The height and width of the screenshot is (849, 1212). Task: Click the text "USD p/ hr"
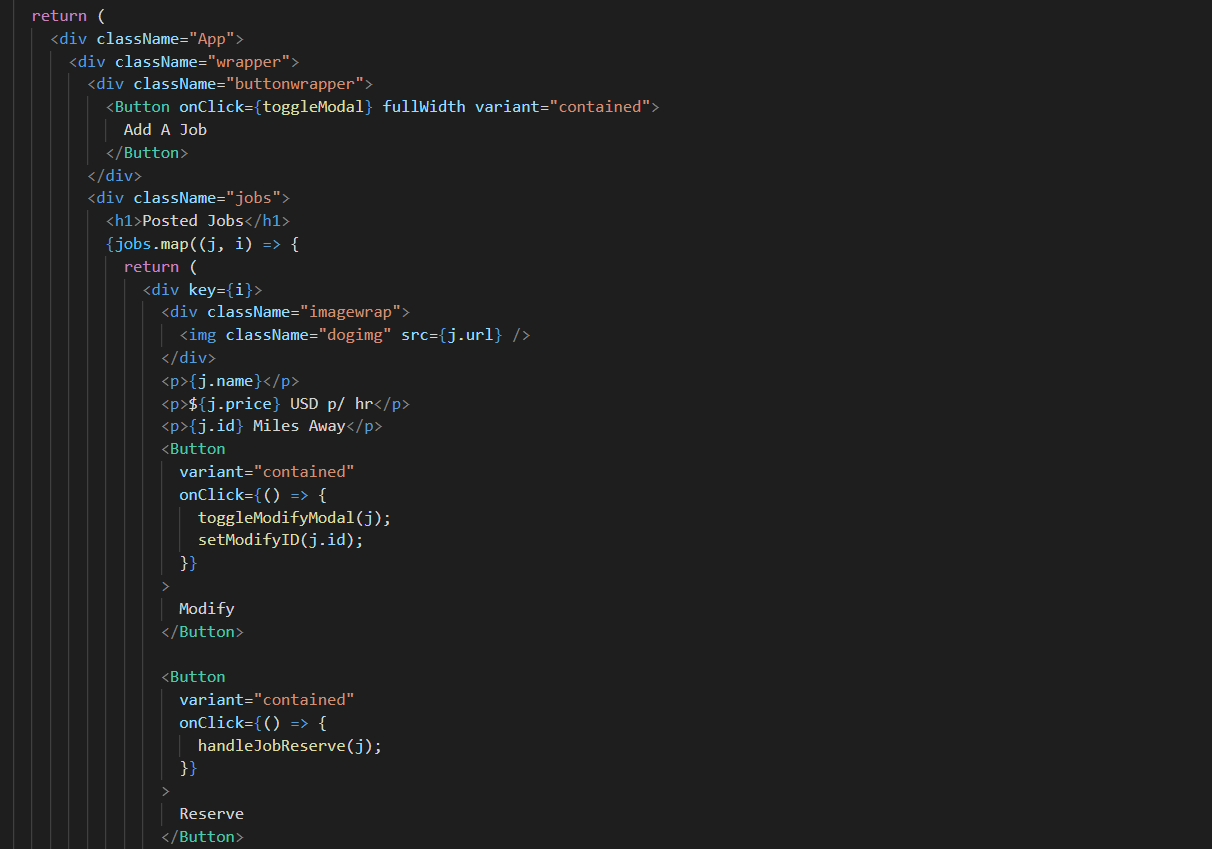pyautogui.click(x=332, y=404)
